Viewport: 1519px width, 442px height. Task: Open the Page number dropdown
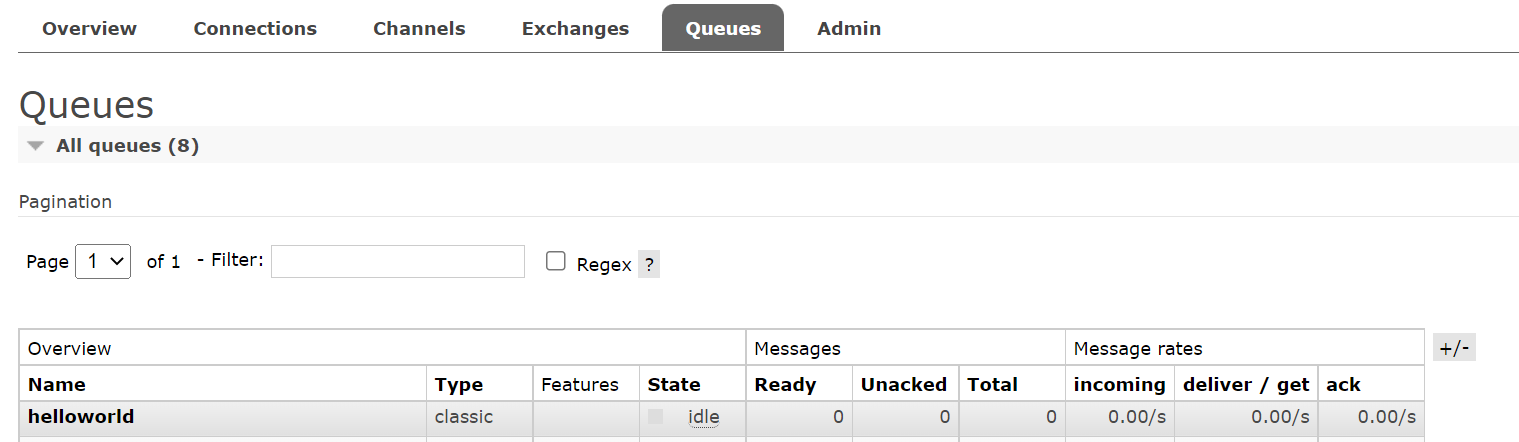[x=103, y=261]
